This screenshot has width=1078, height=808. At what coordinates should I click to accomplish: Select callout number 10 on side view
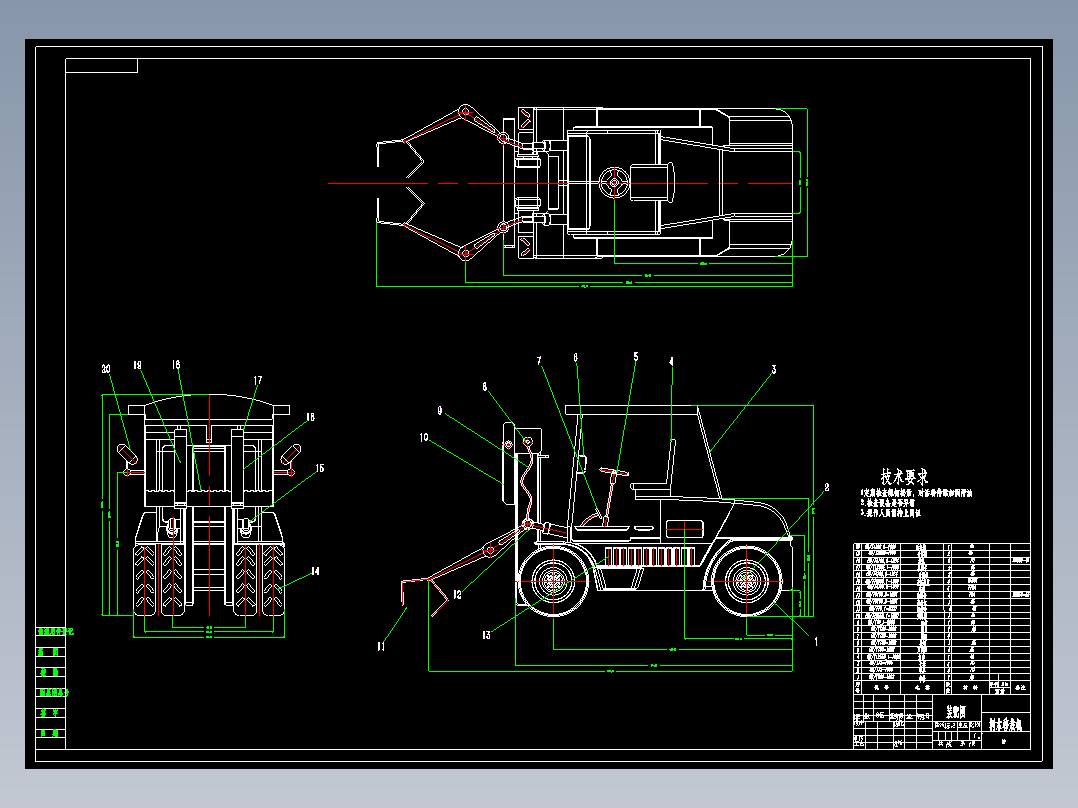(x=424, y=437)
